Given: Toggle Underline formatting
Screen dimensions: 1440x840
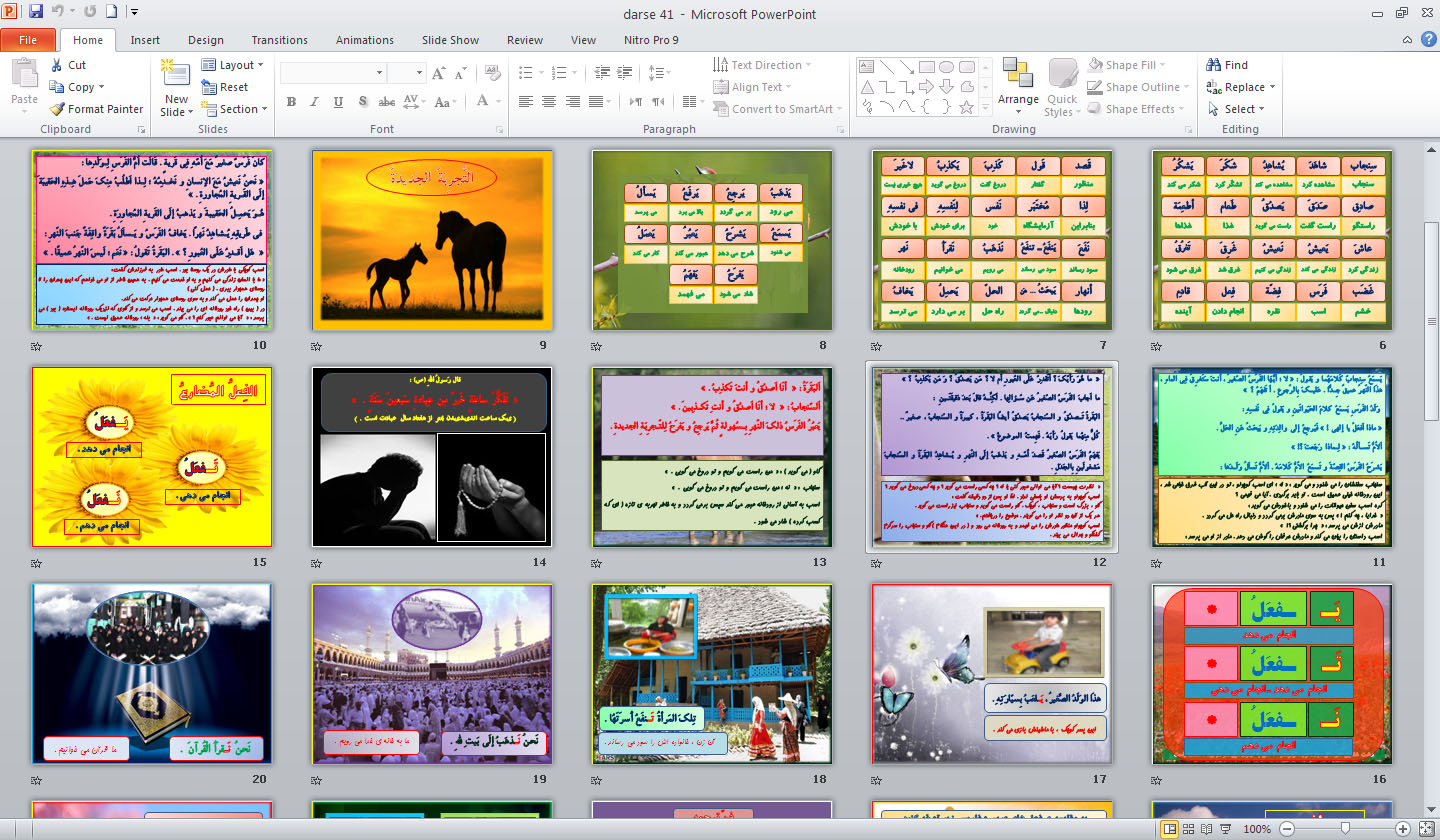Looking at the screenshot, I should coord(338,101).
